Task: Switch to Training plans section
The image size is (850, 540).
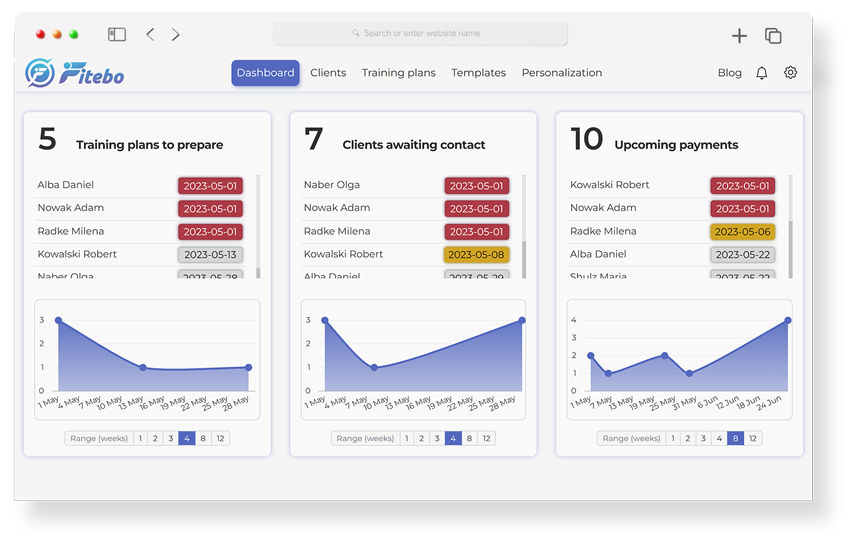Action: [x=398, y=73]
